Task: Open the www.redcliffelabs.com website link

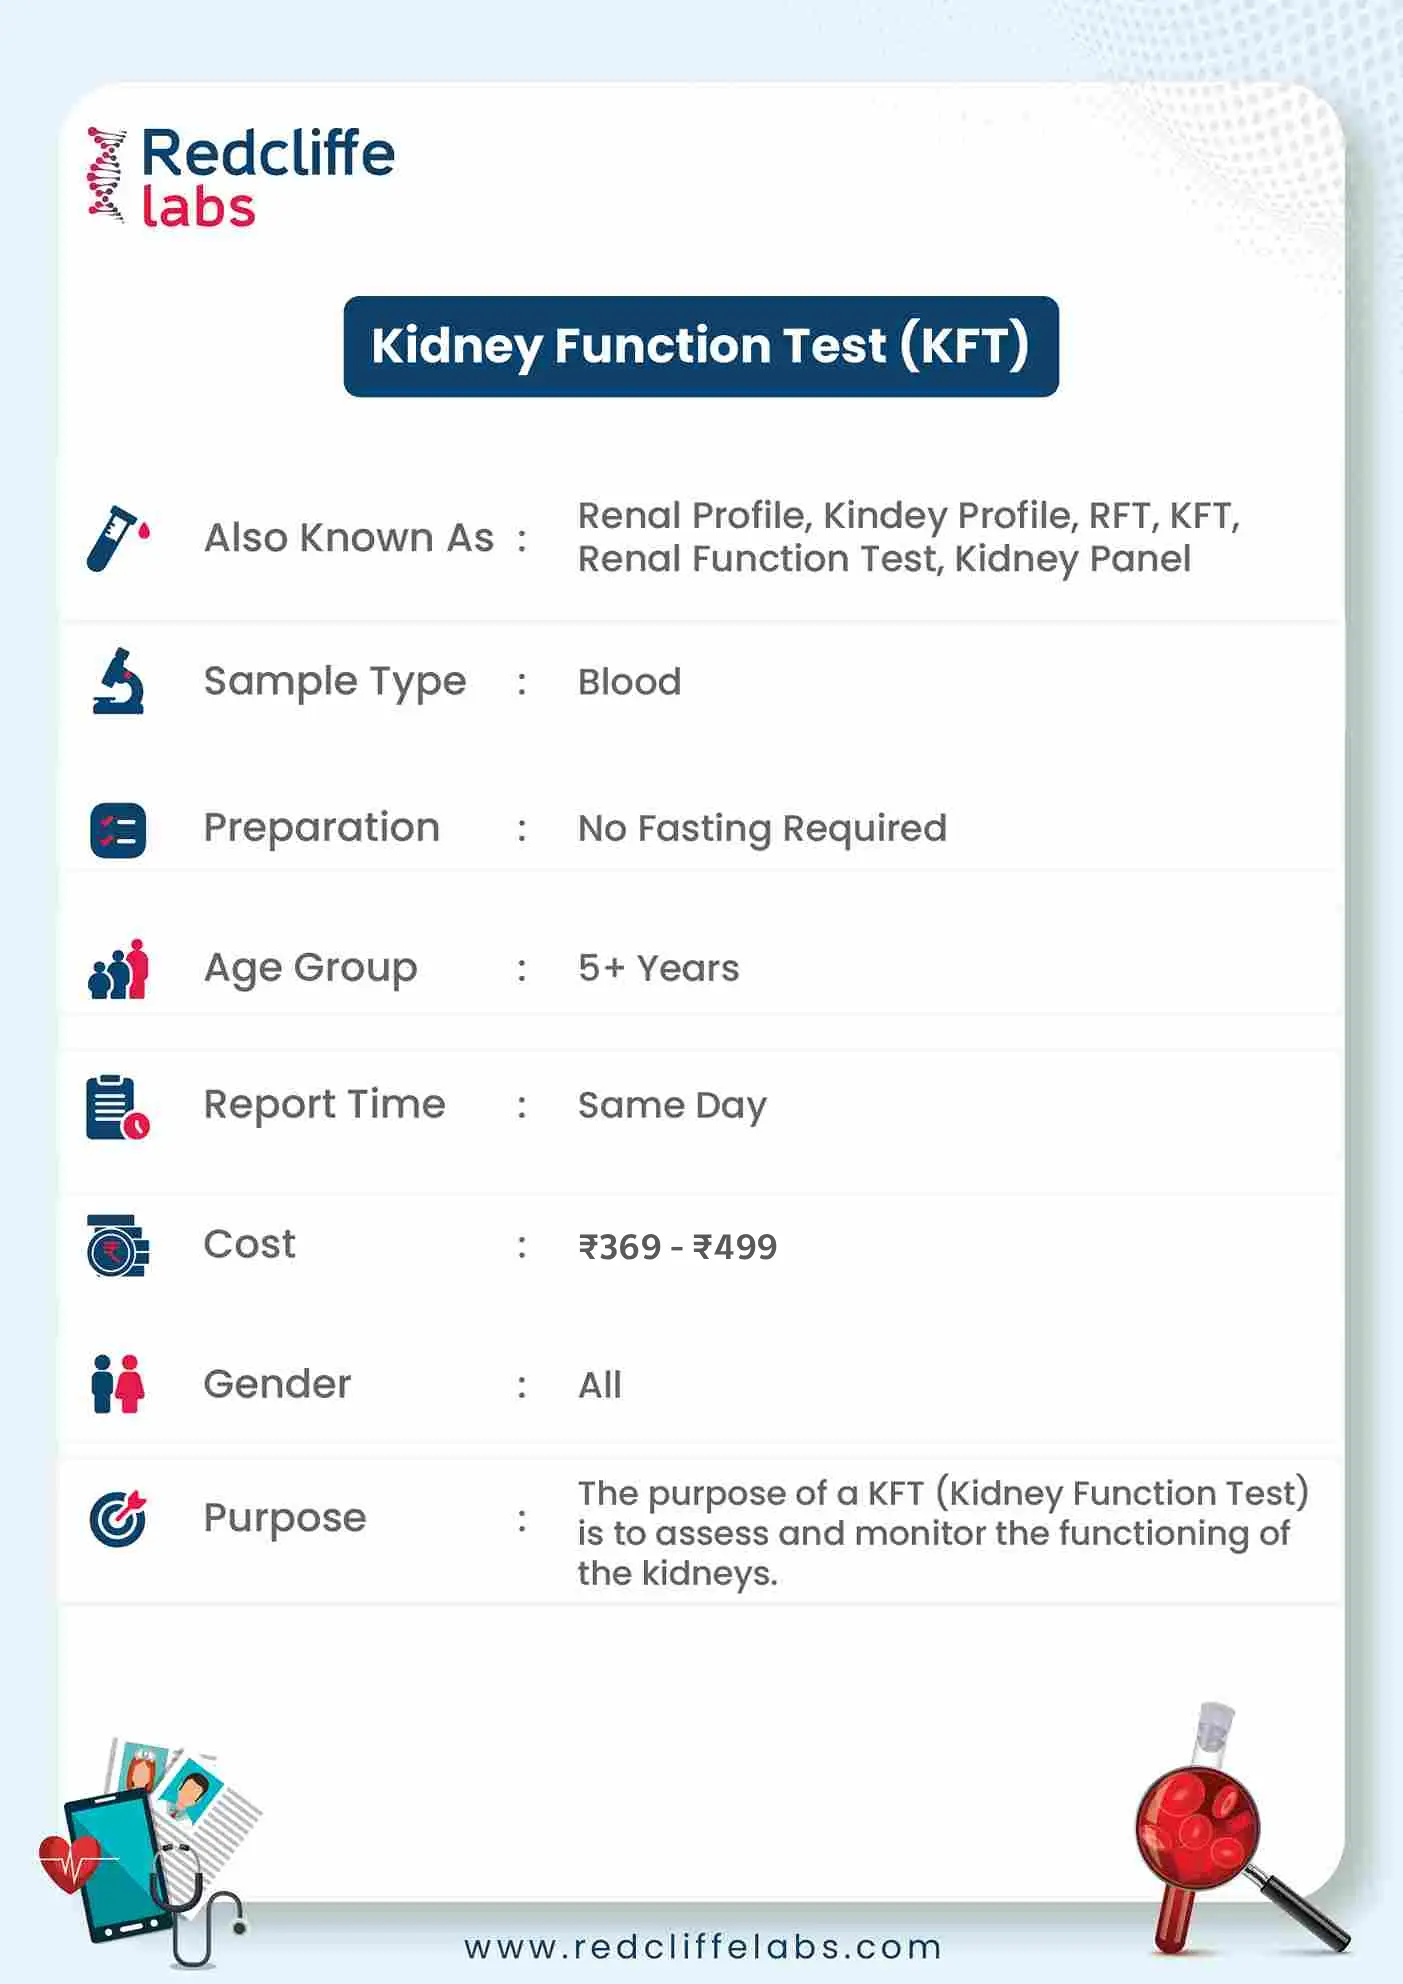Action: coord(703,1947)
